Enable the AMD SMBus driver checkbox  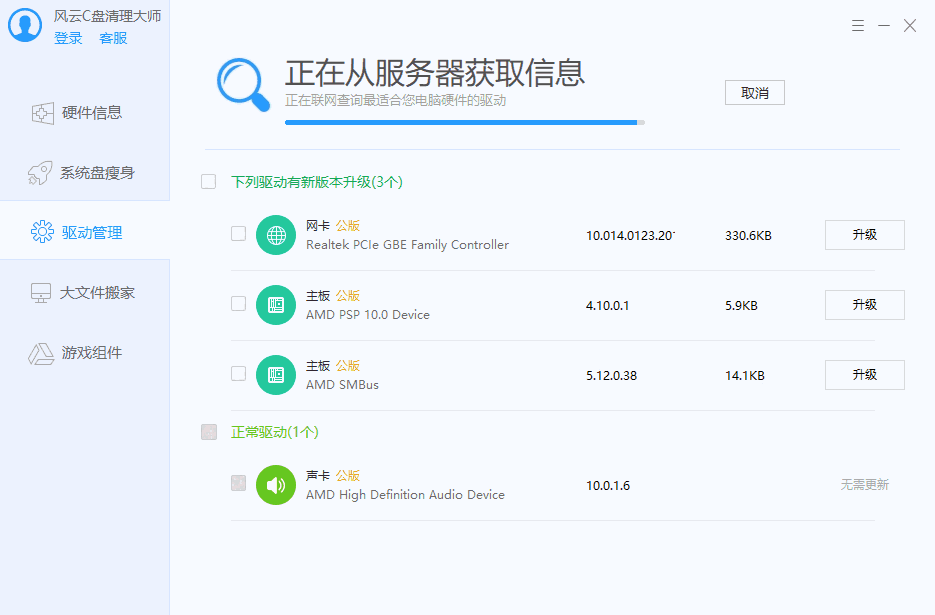click(x=238, y=374)
